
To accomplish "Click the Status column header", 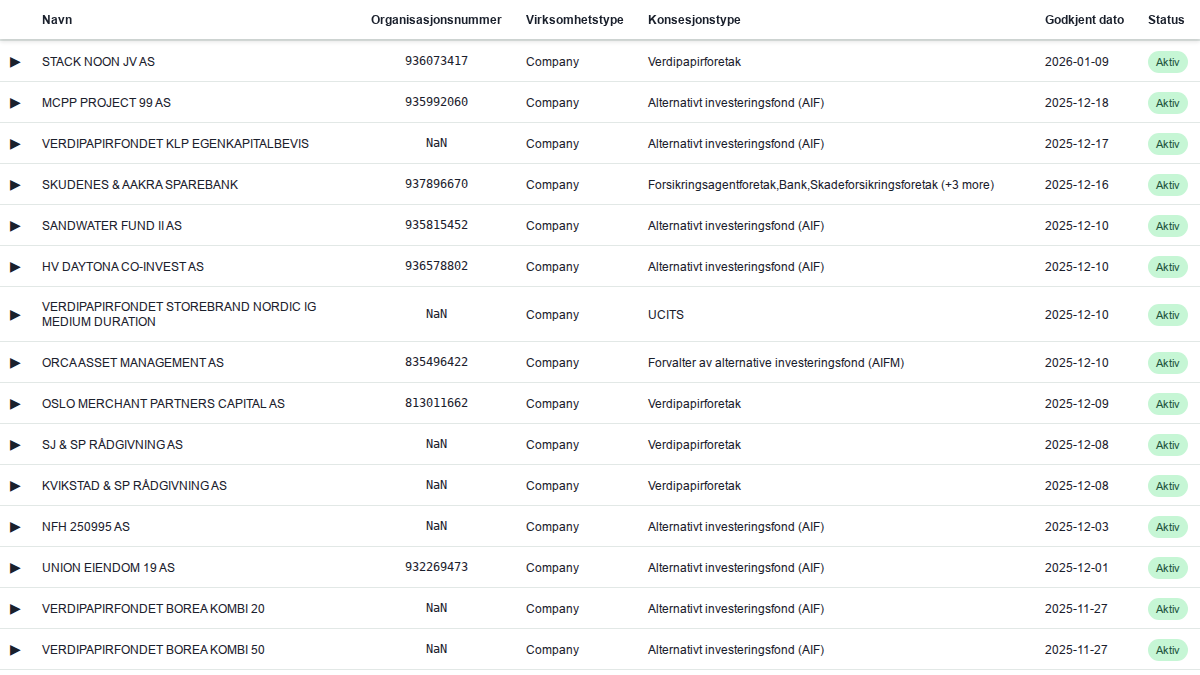I will [1166, 20].
